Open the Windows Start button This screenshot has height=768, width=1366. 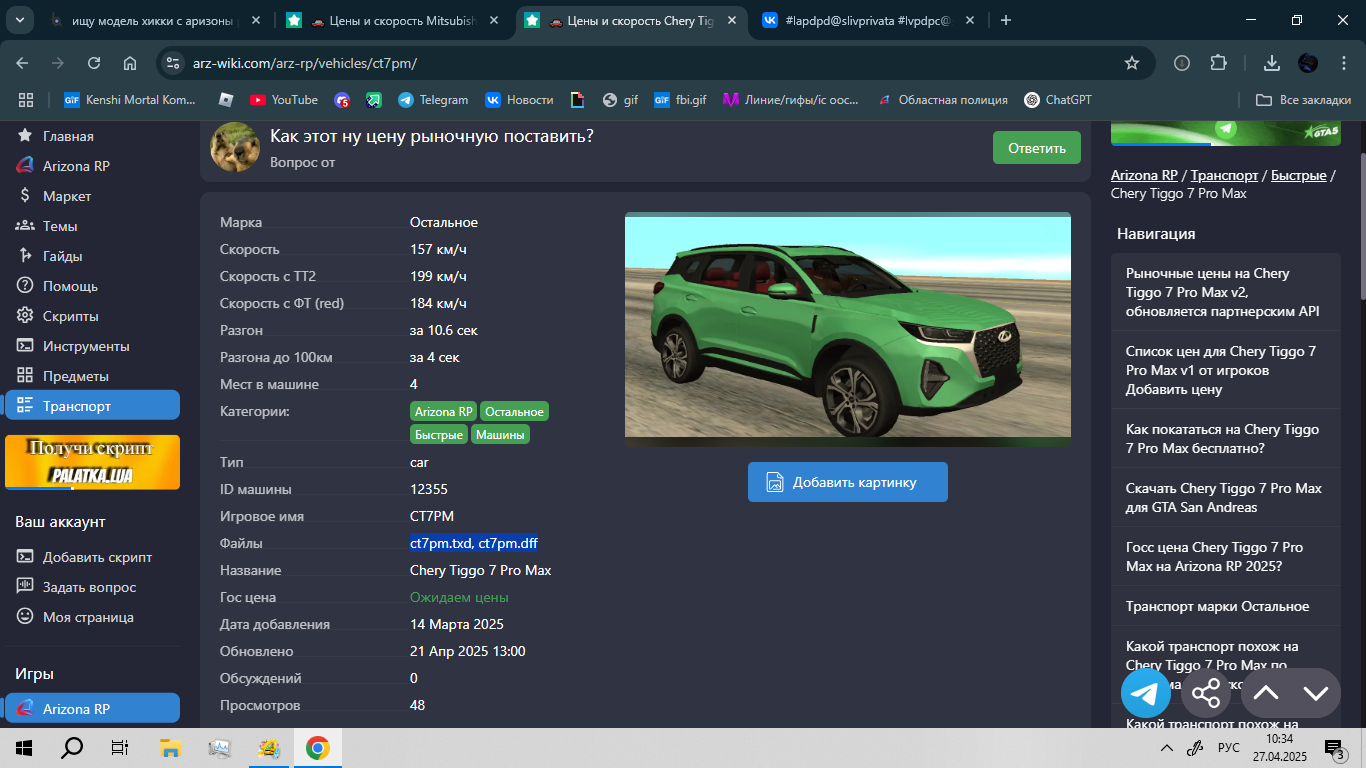24,748
